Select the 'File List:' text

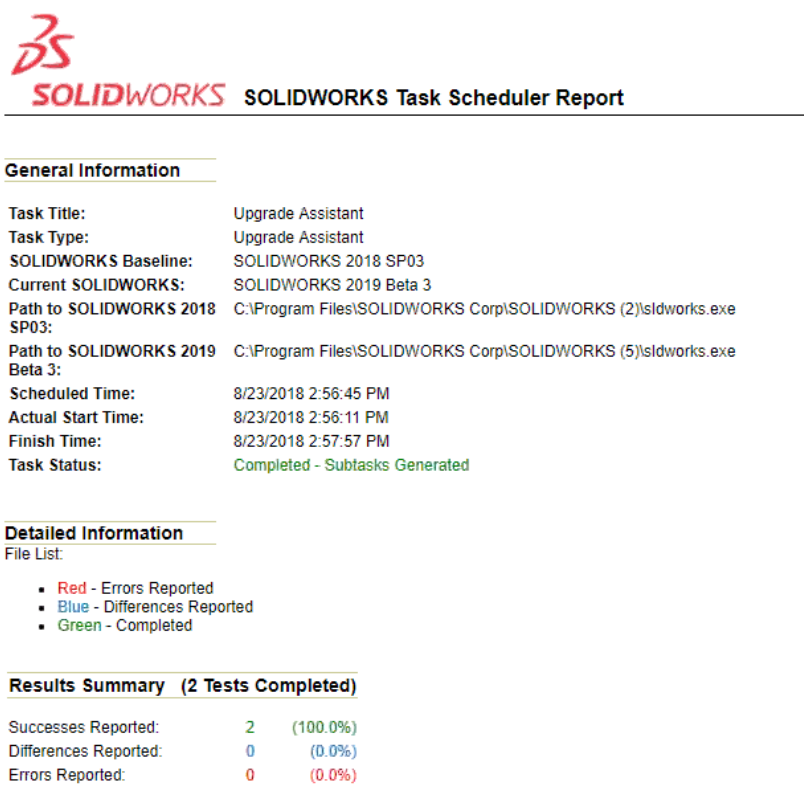(x=34, y=554)
